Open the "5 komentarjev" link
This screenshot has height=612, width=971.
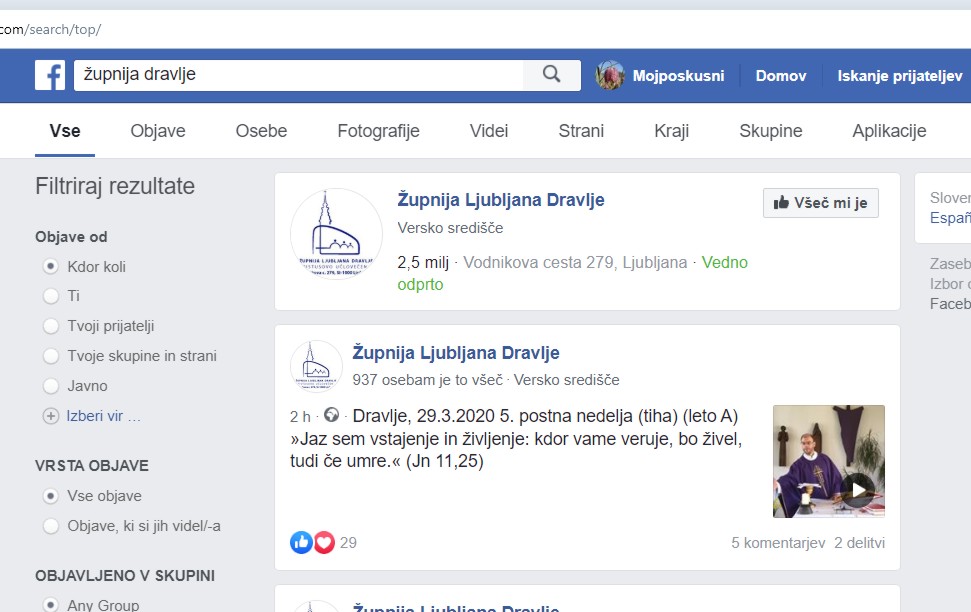[777, 543]
